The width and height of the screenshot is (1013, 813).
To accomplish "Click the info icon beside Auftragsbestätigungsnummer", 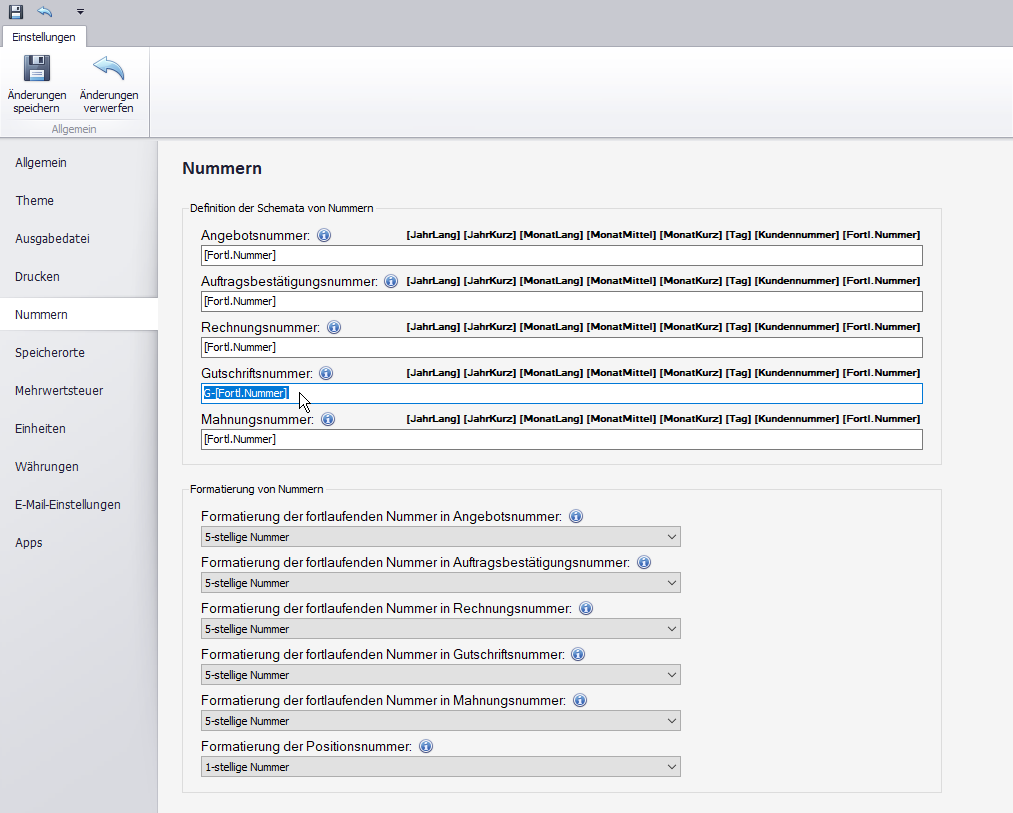I will (x=391, y=282).
